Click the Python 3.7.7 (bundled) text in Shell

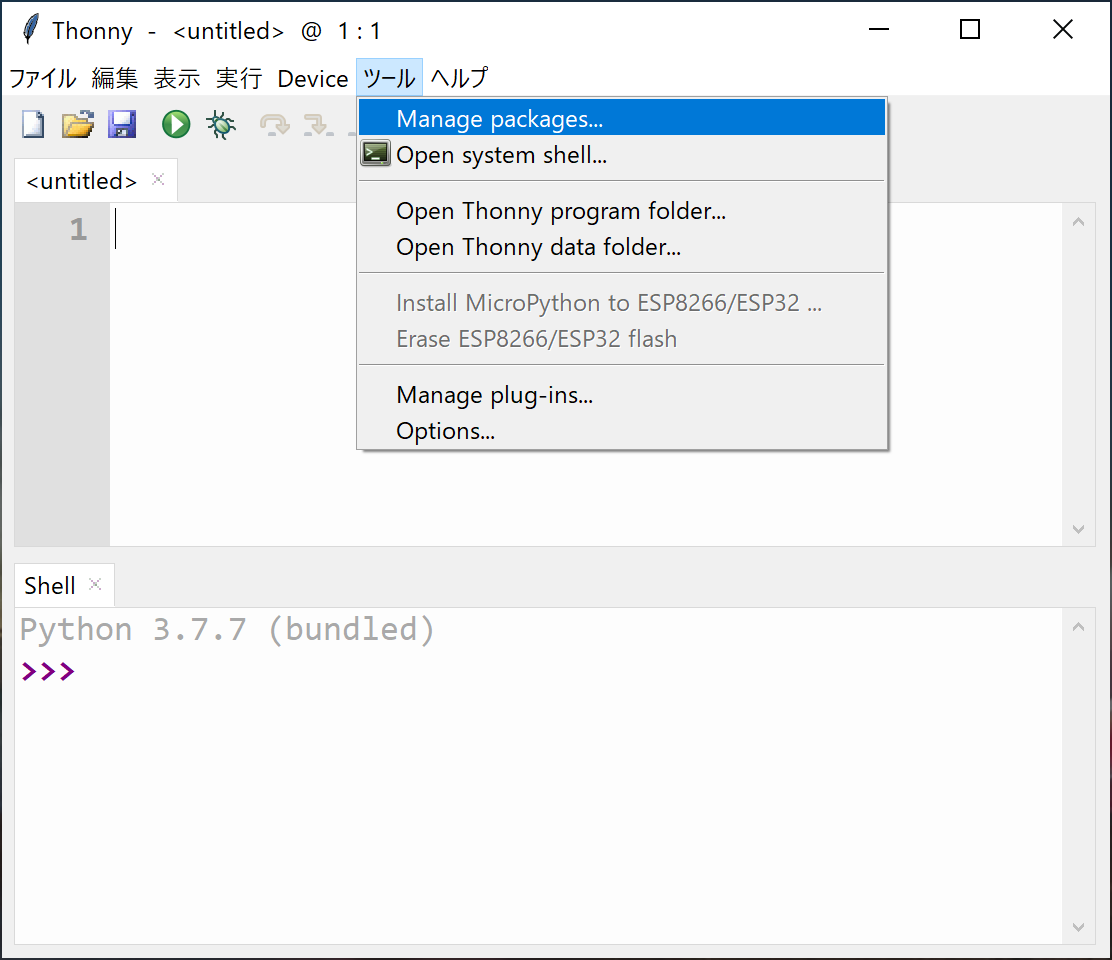227,629
